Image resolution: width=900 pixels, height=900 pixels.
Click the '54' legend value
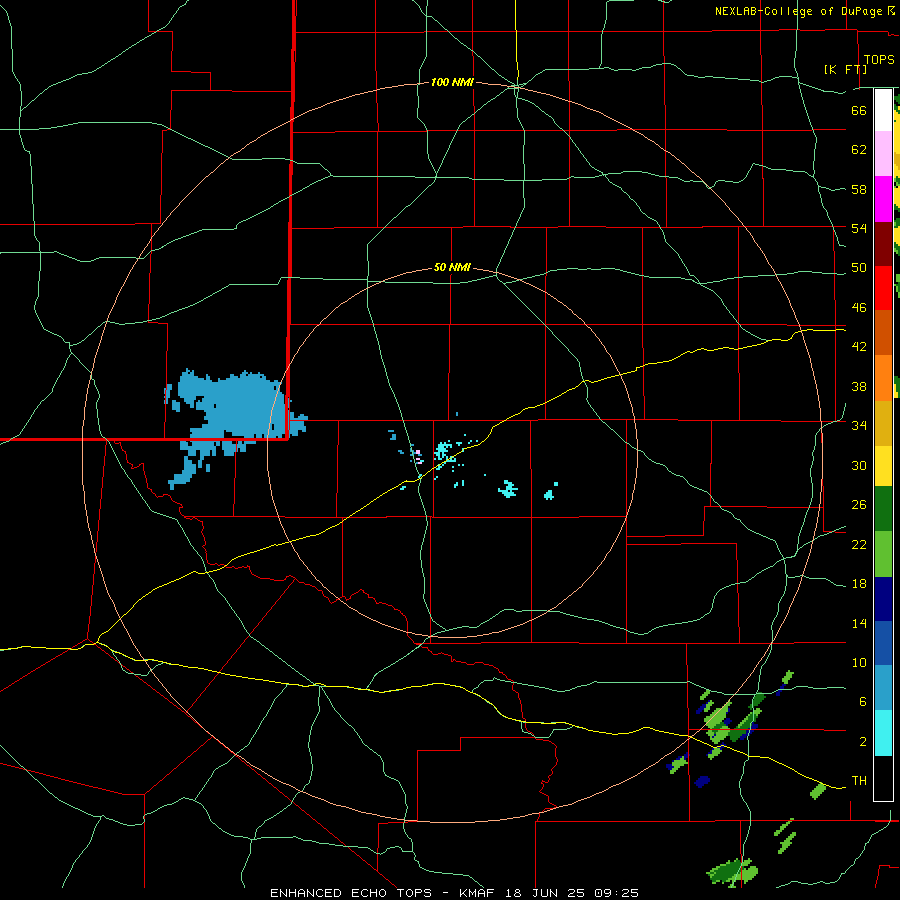pos(859,228)
